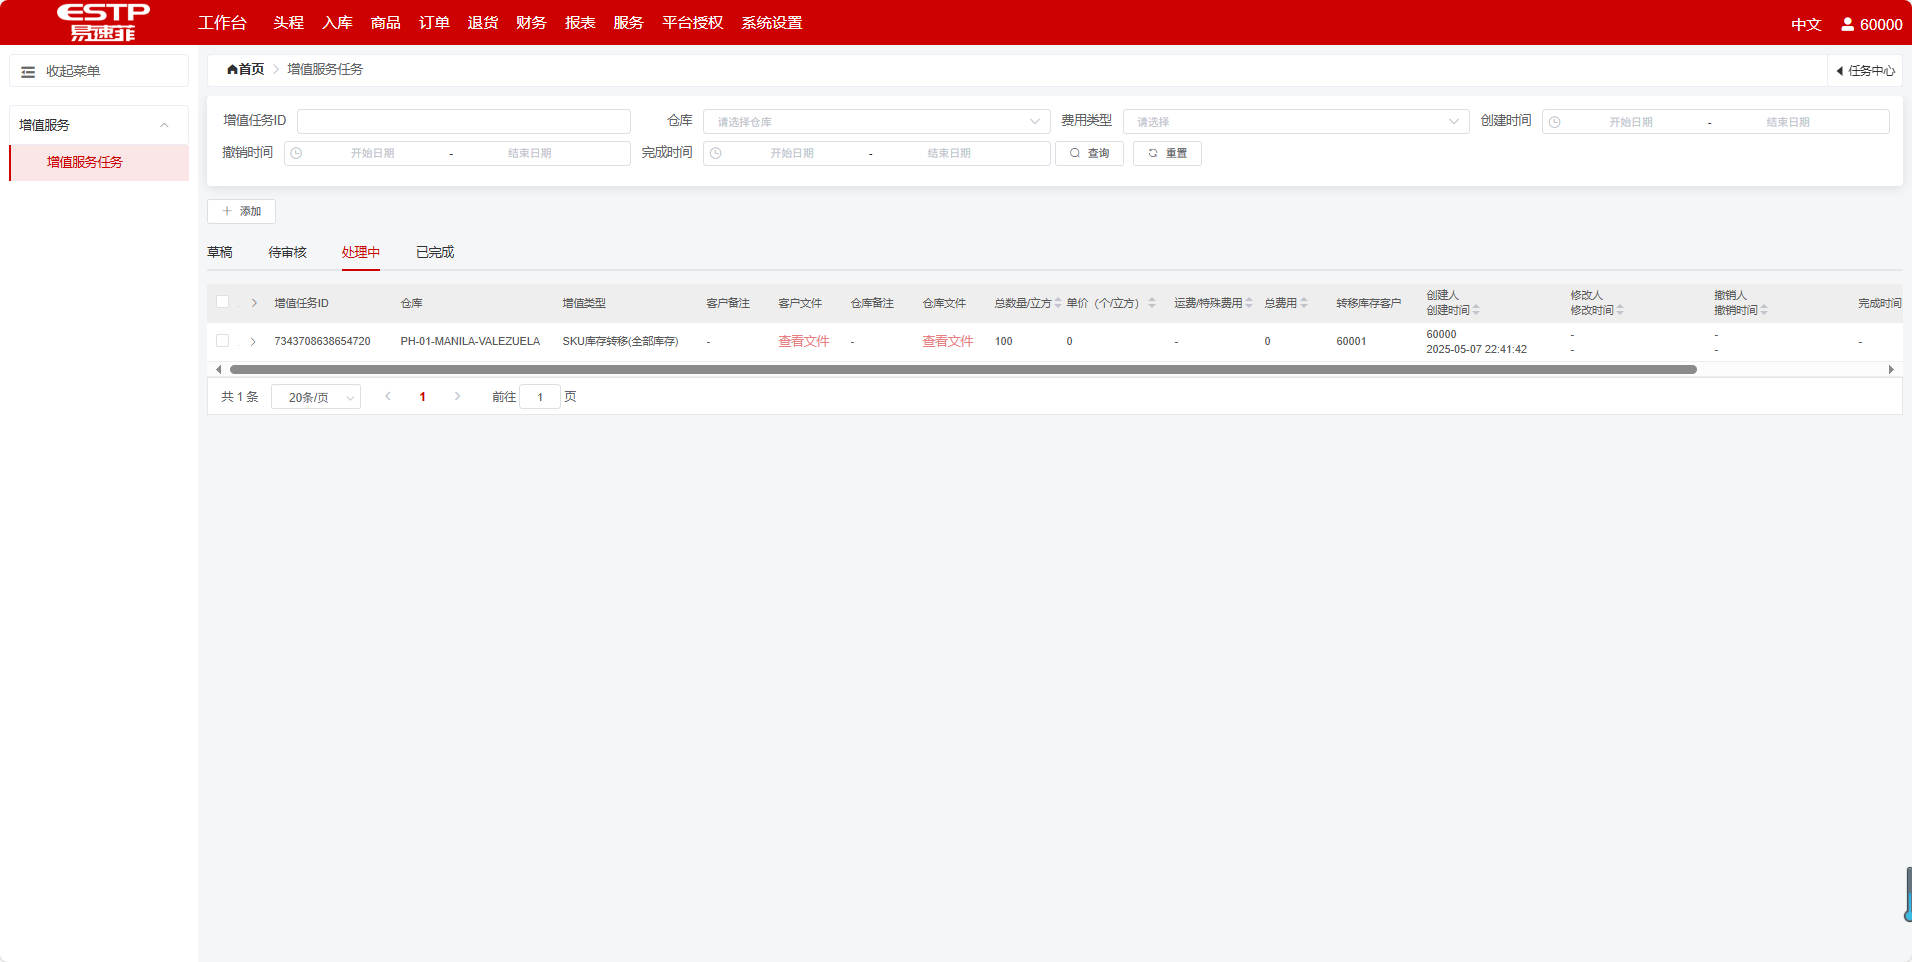Click the next page arrow in pagination
This screenshot has width=1912, height=962.
457,397
